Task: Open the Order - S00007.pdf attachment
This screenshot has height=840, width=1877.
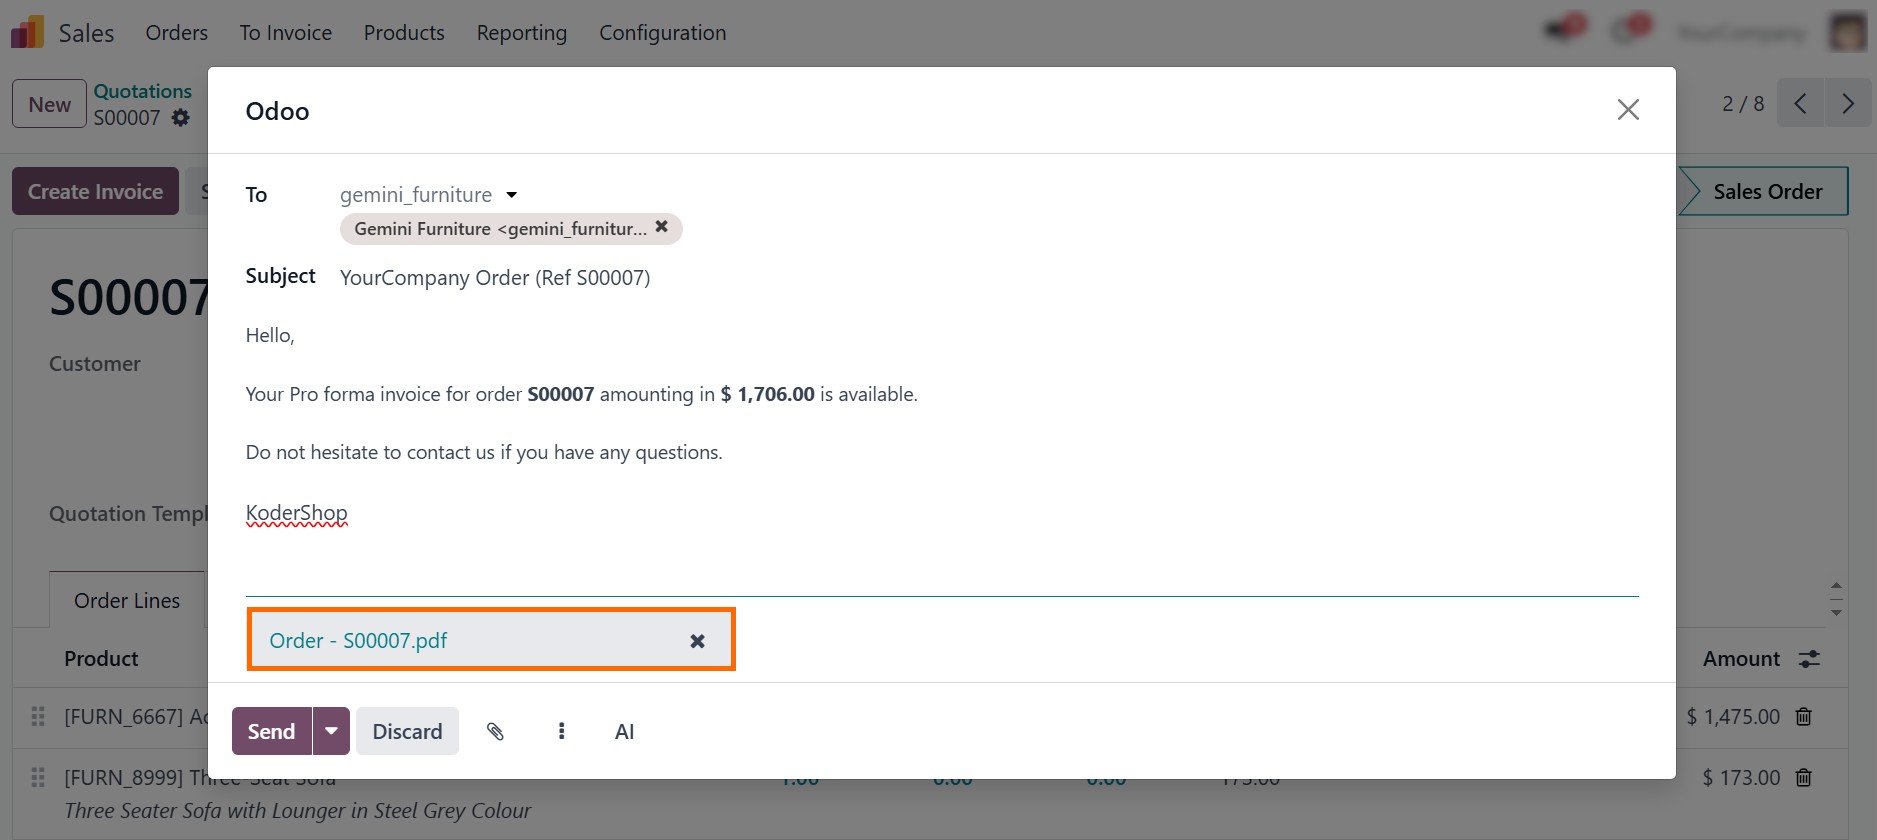Action: [x=358, y=641]
